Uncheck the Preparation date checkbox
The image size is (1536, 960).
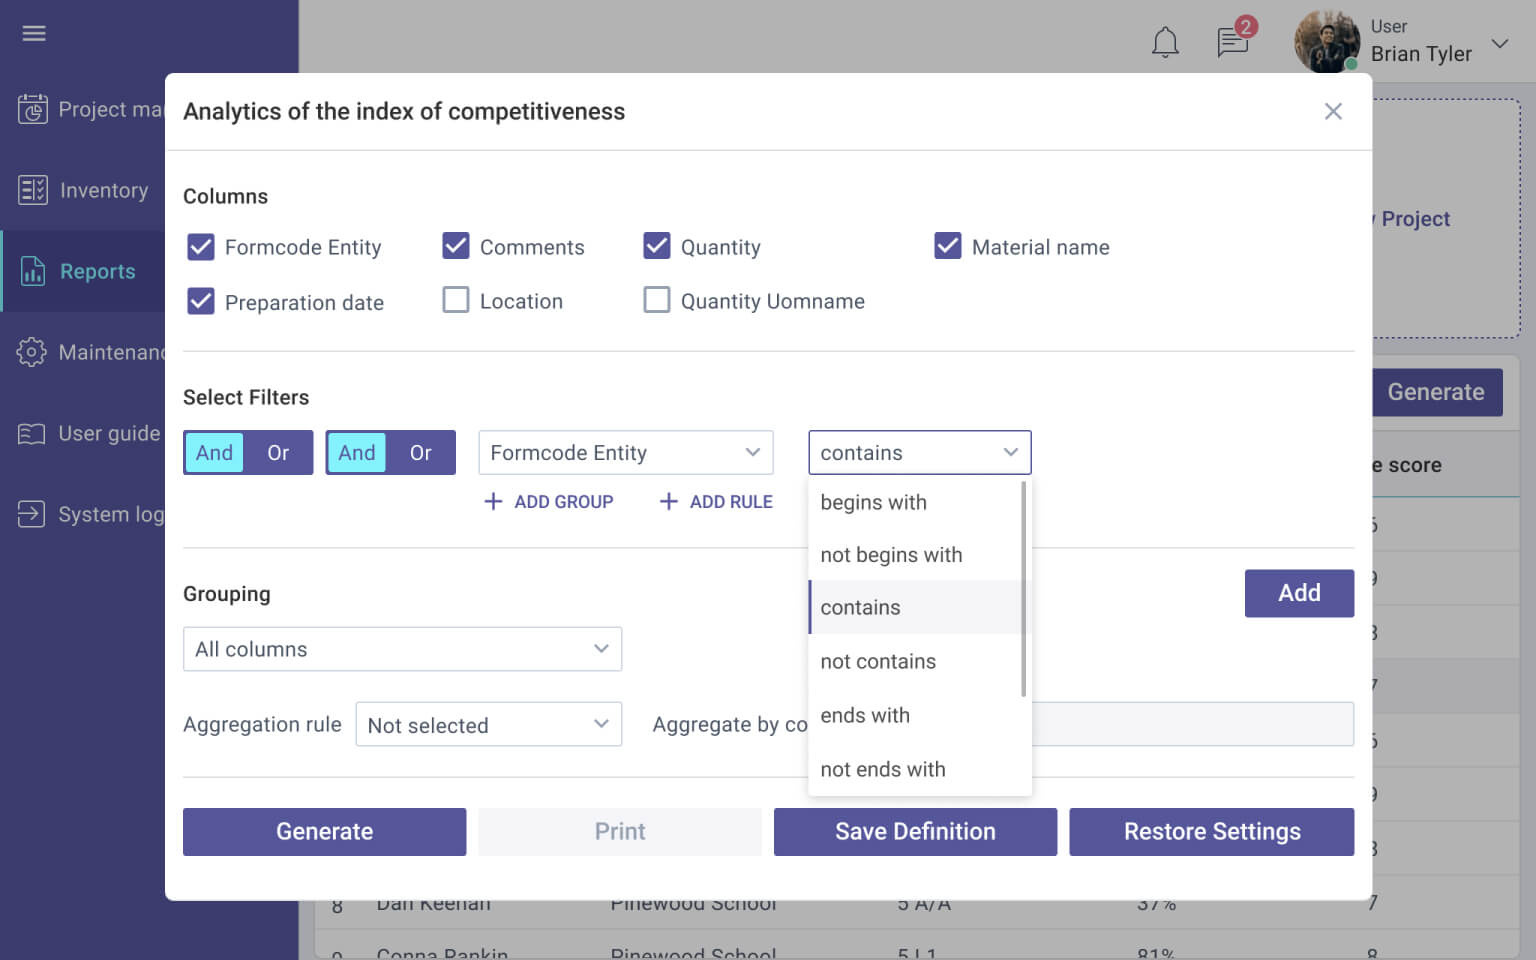[x=201, y=301]
